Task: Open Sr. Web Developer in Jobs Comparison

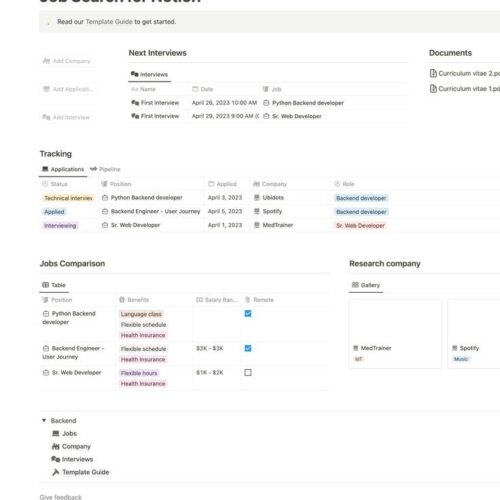Action: coord(72,372)
